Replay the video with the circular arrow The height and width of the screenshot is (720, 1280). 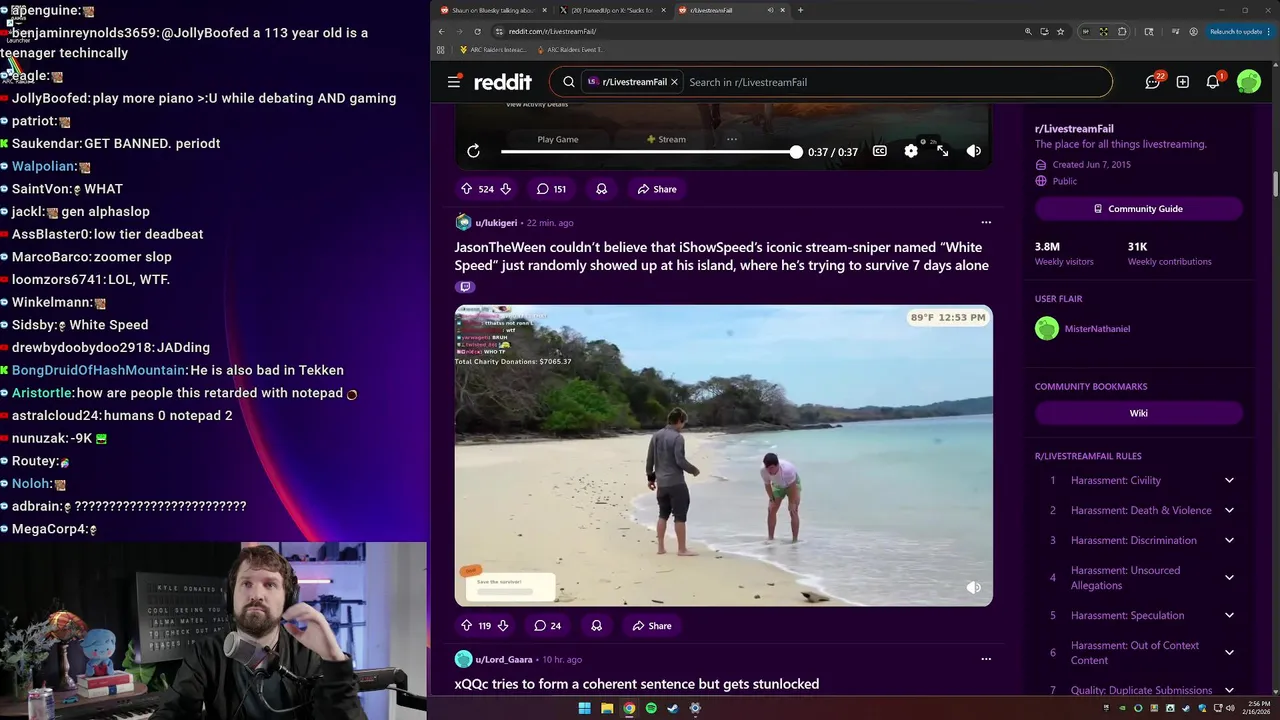click(x=473, y=151)
